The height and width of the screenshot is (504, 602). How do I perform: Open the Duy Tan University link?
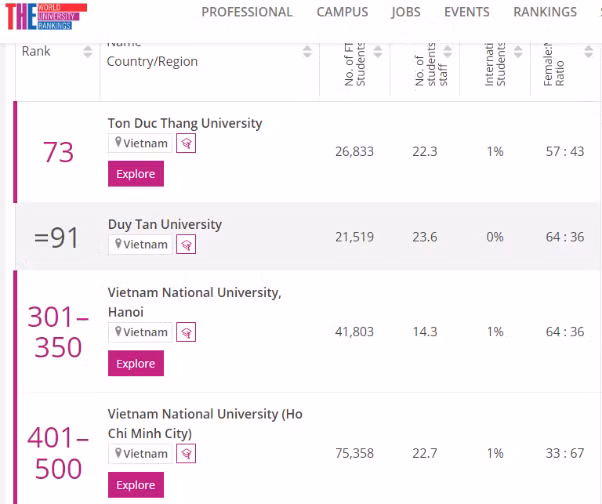click(x=165, y=224)
